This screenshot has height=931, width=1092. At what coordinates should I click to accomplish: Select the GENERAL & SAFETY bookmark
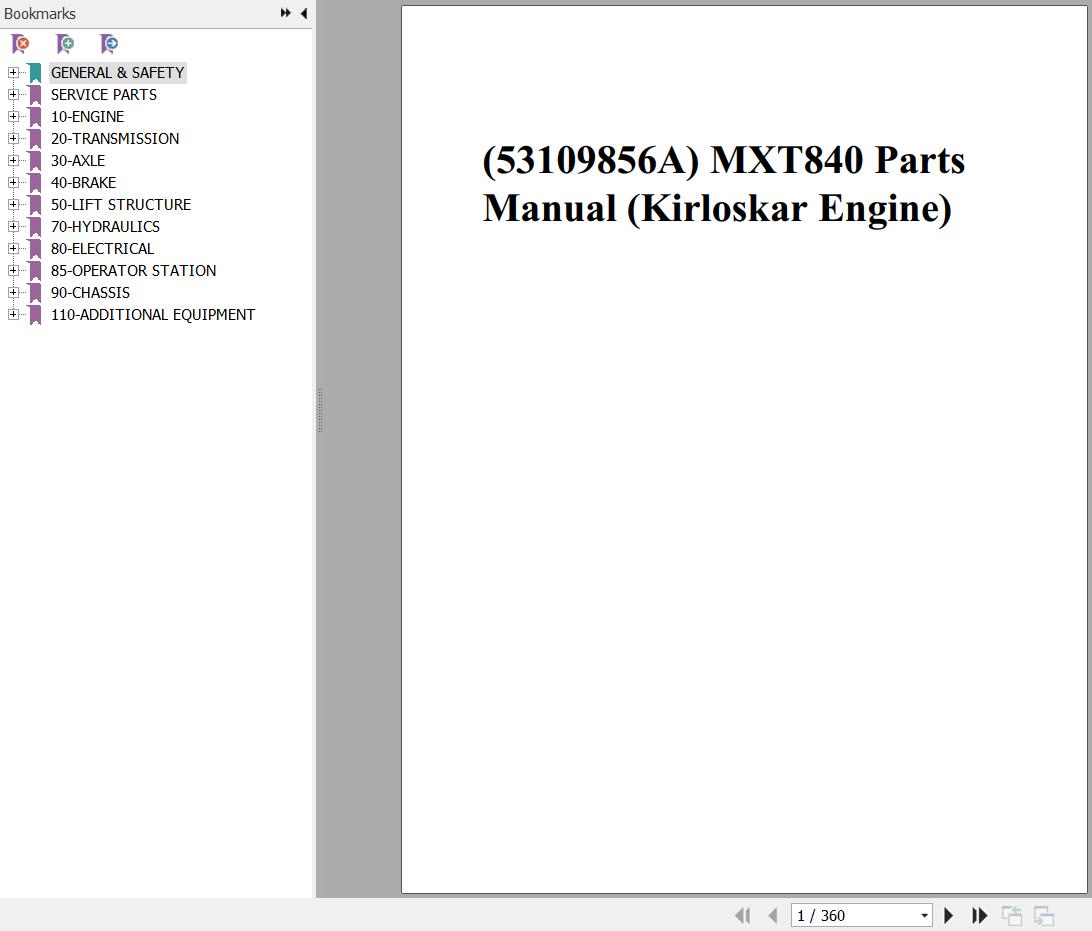(x=118, y=72)
